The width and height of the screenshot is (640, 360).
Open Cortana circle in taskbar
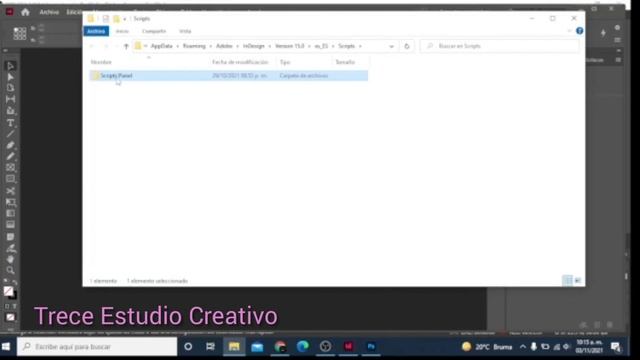pos(188,347)
